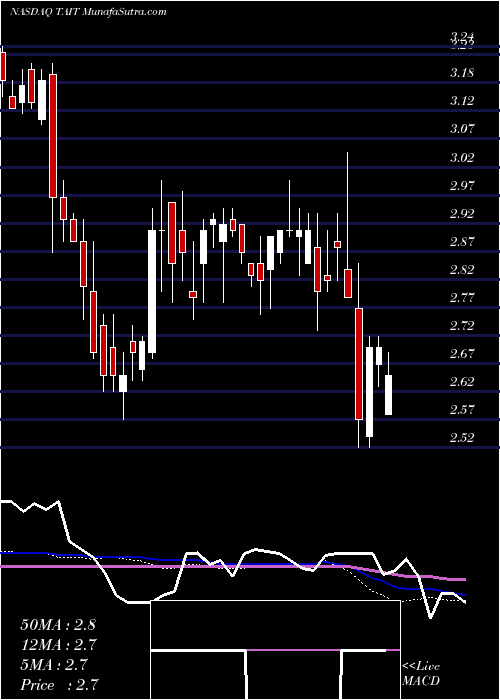
Task: Click the 2.97 price axis label
Action: (x=462, y=185)
